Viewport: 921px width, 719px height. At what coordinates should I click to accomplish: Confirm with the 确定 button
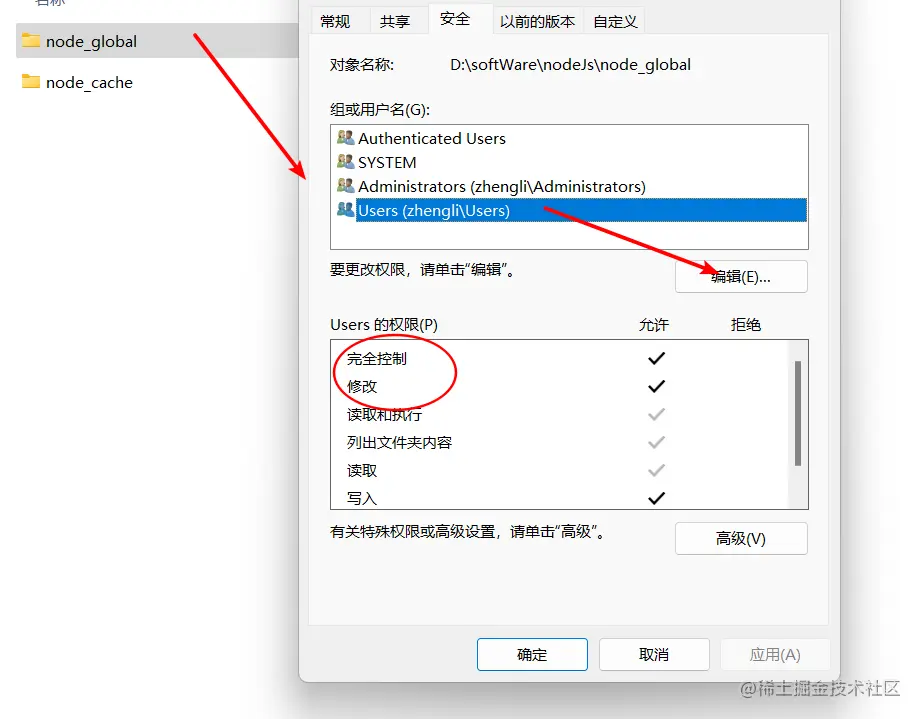(532, 654)
